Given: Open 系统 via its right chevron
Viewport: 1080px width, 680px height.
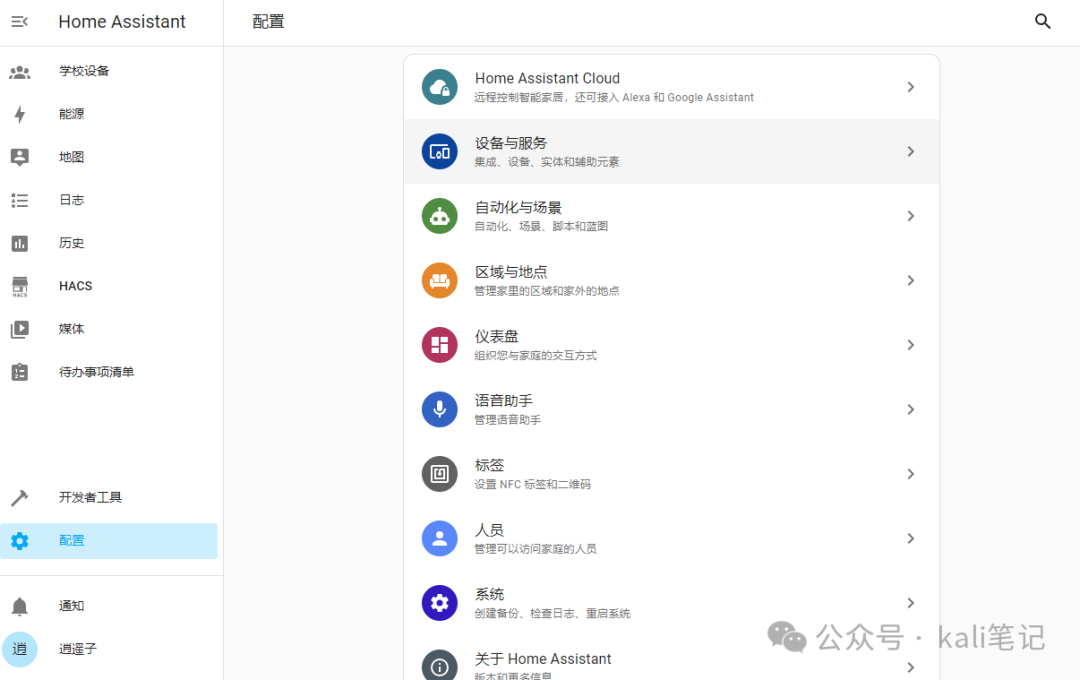Looking at the screenshot, I should pyautogui.click(x=911, y=603).
